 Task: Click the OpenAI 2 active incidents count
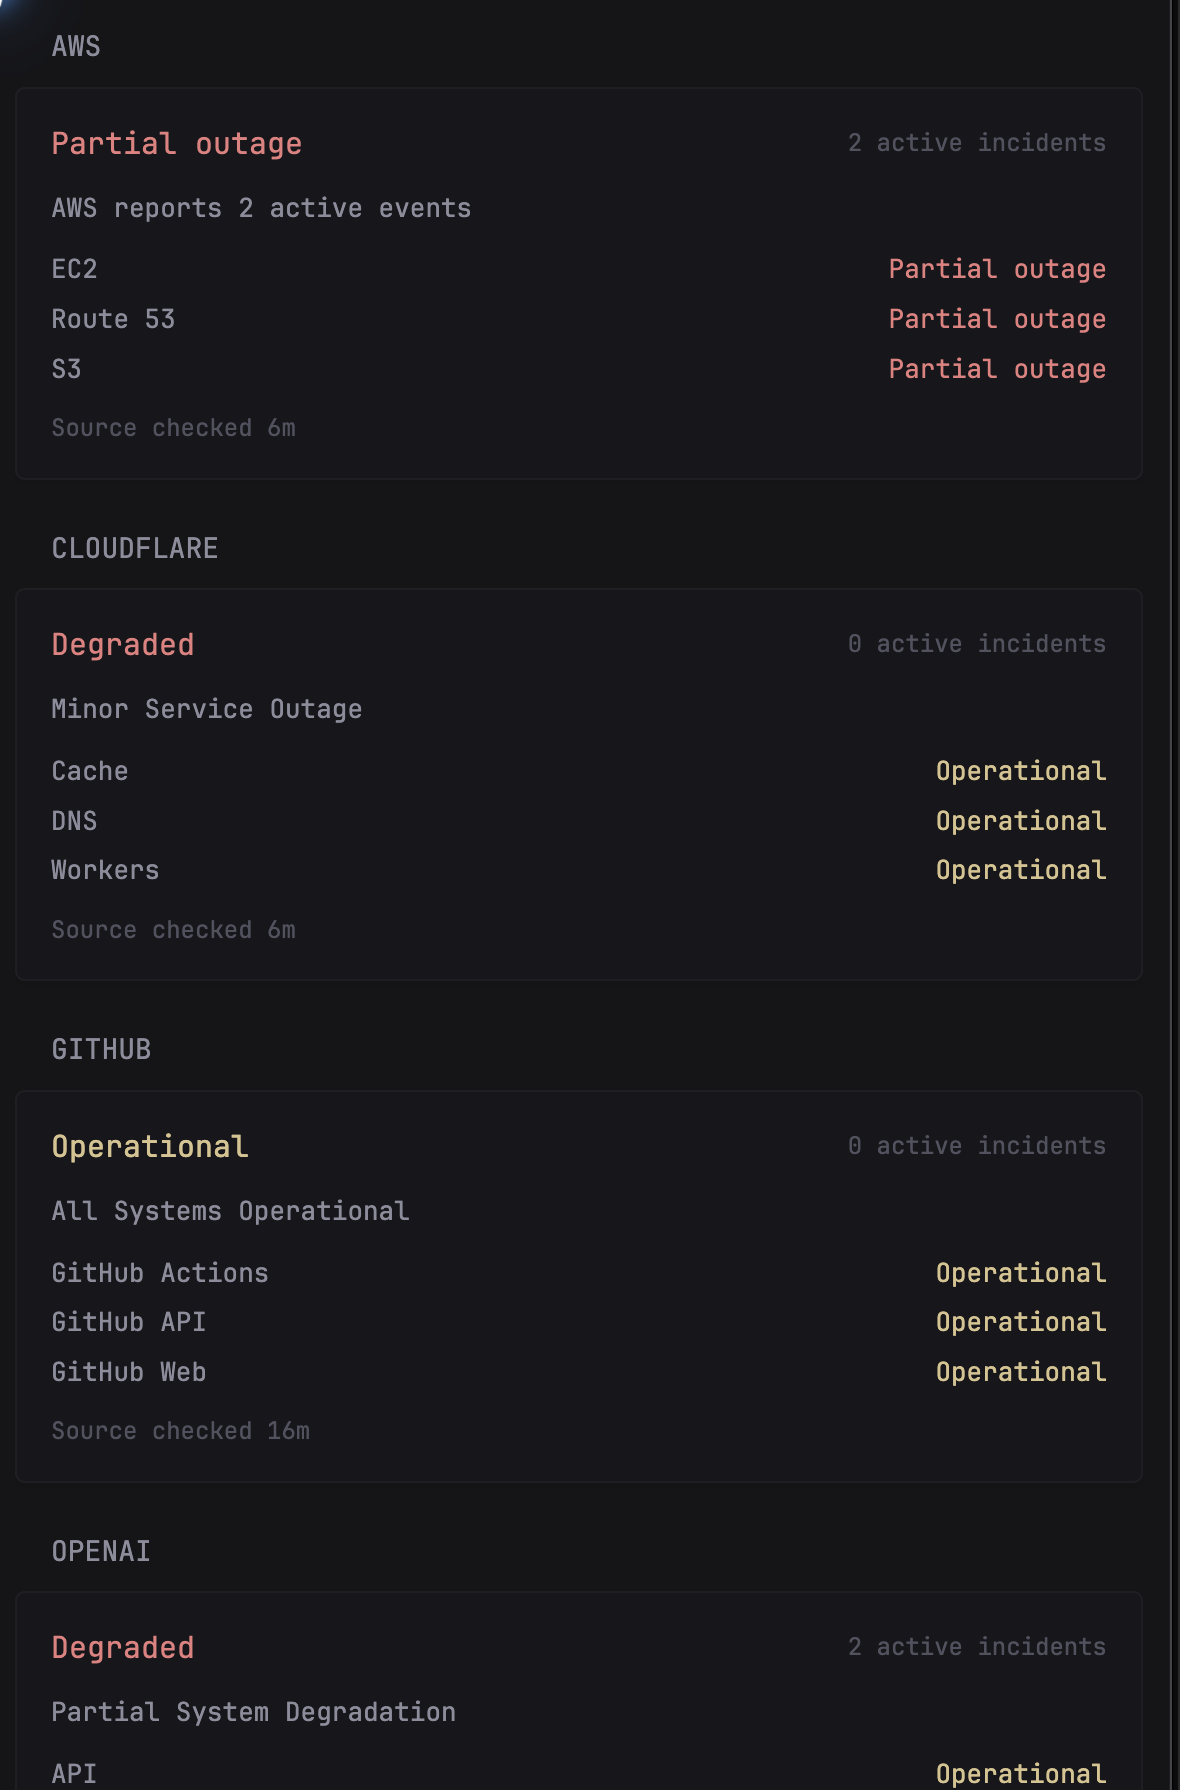coord(977,1647)
